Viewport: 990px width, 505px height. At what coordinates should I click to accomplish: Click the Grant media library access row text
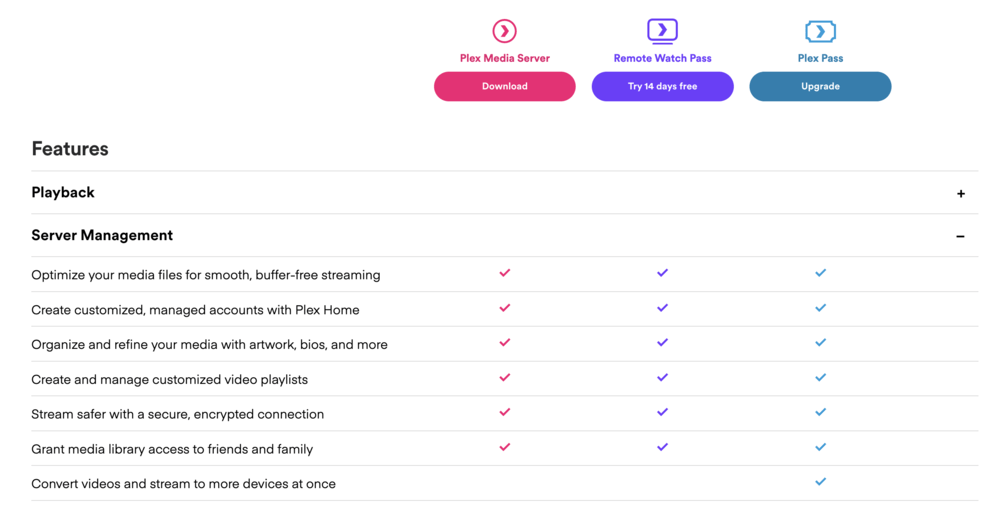pos(172,449)
